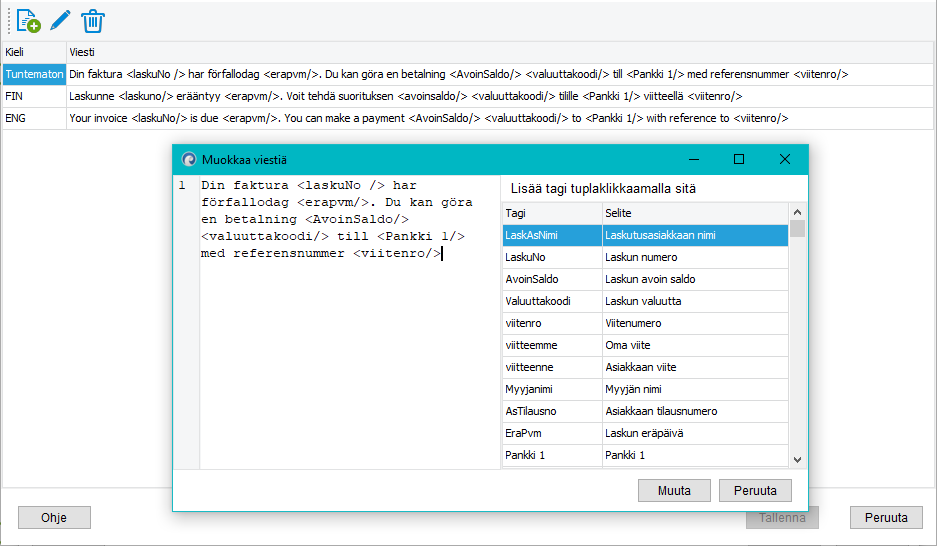937x546 pixels.
Task: Click the description 'Myyjän nimi'
Action: click(695, 389)
